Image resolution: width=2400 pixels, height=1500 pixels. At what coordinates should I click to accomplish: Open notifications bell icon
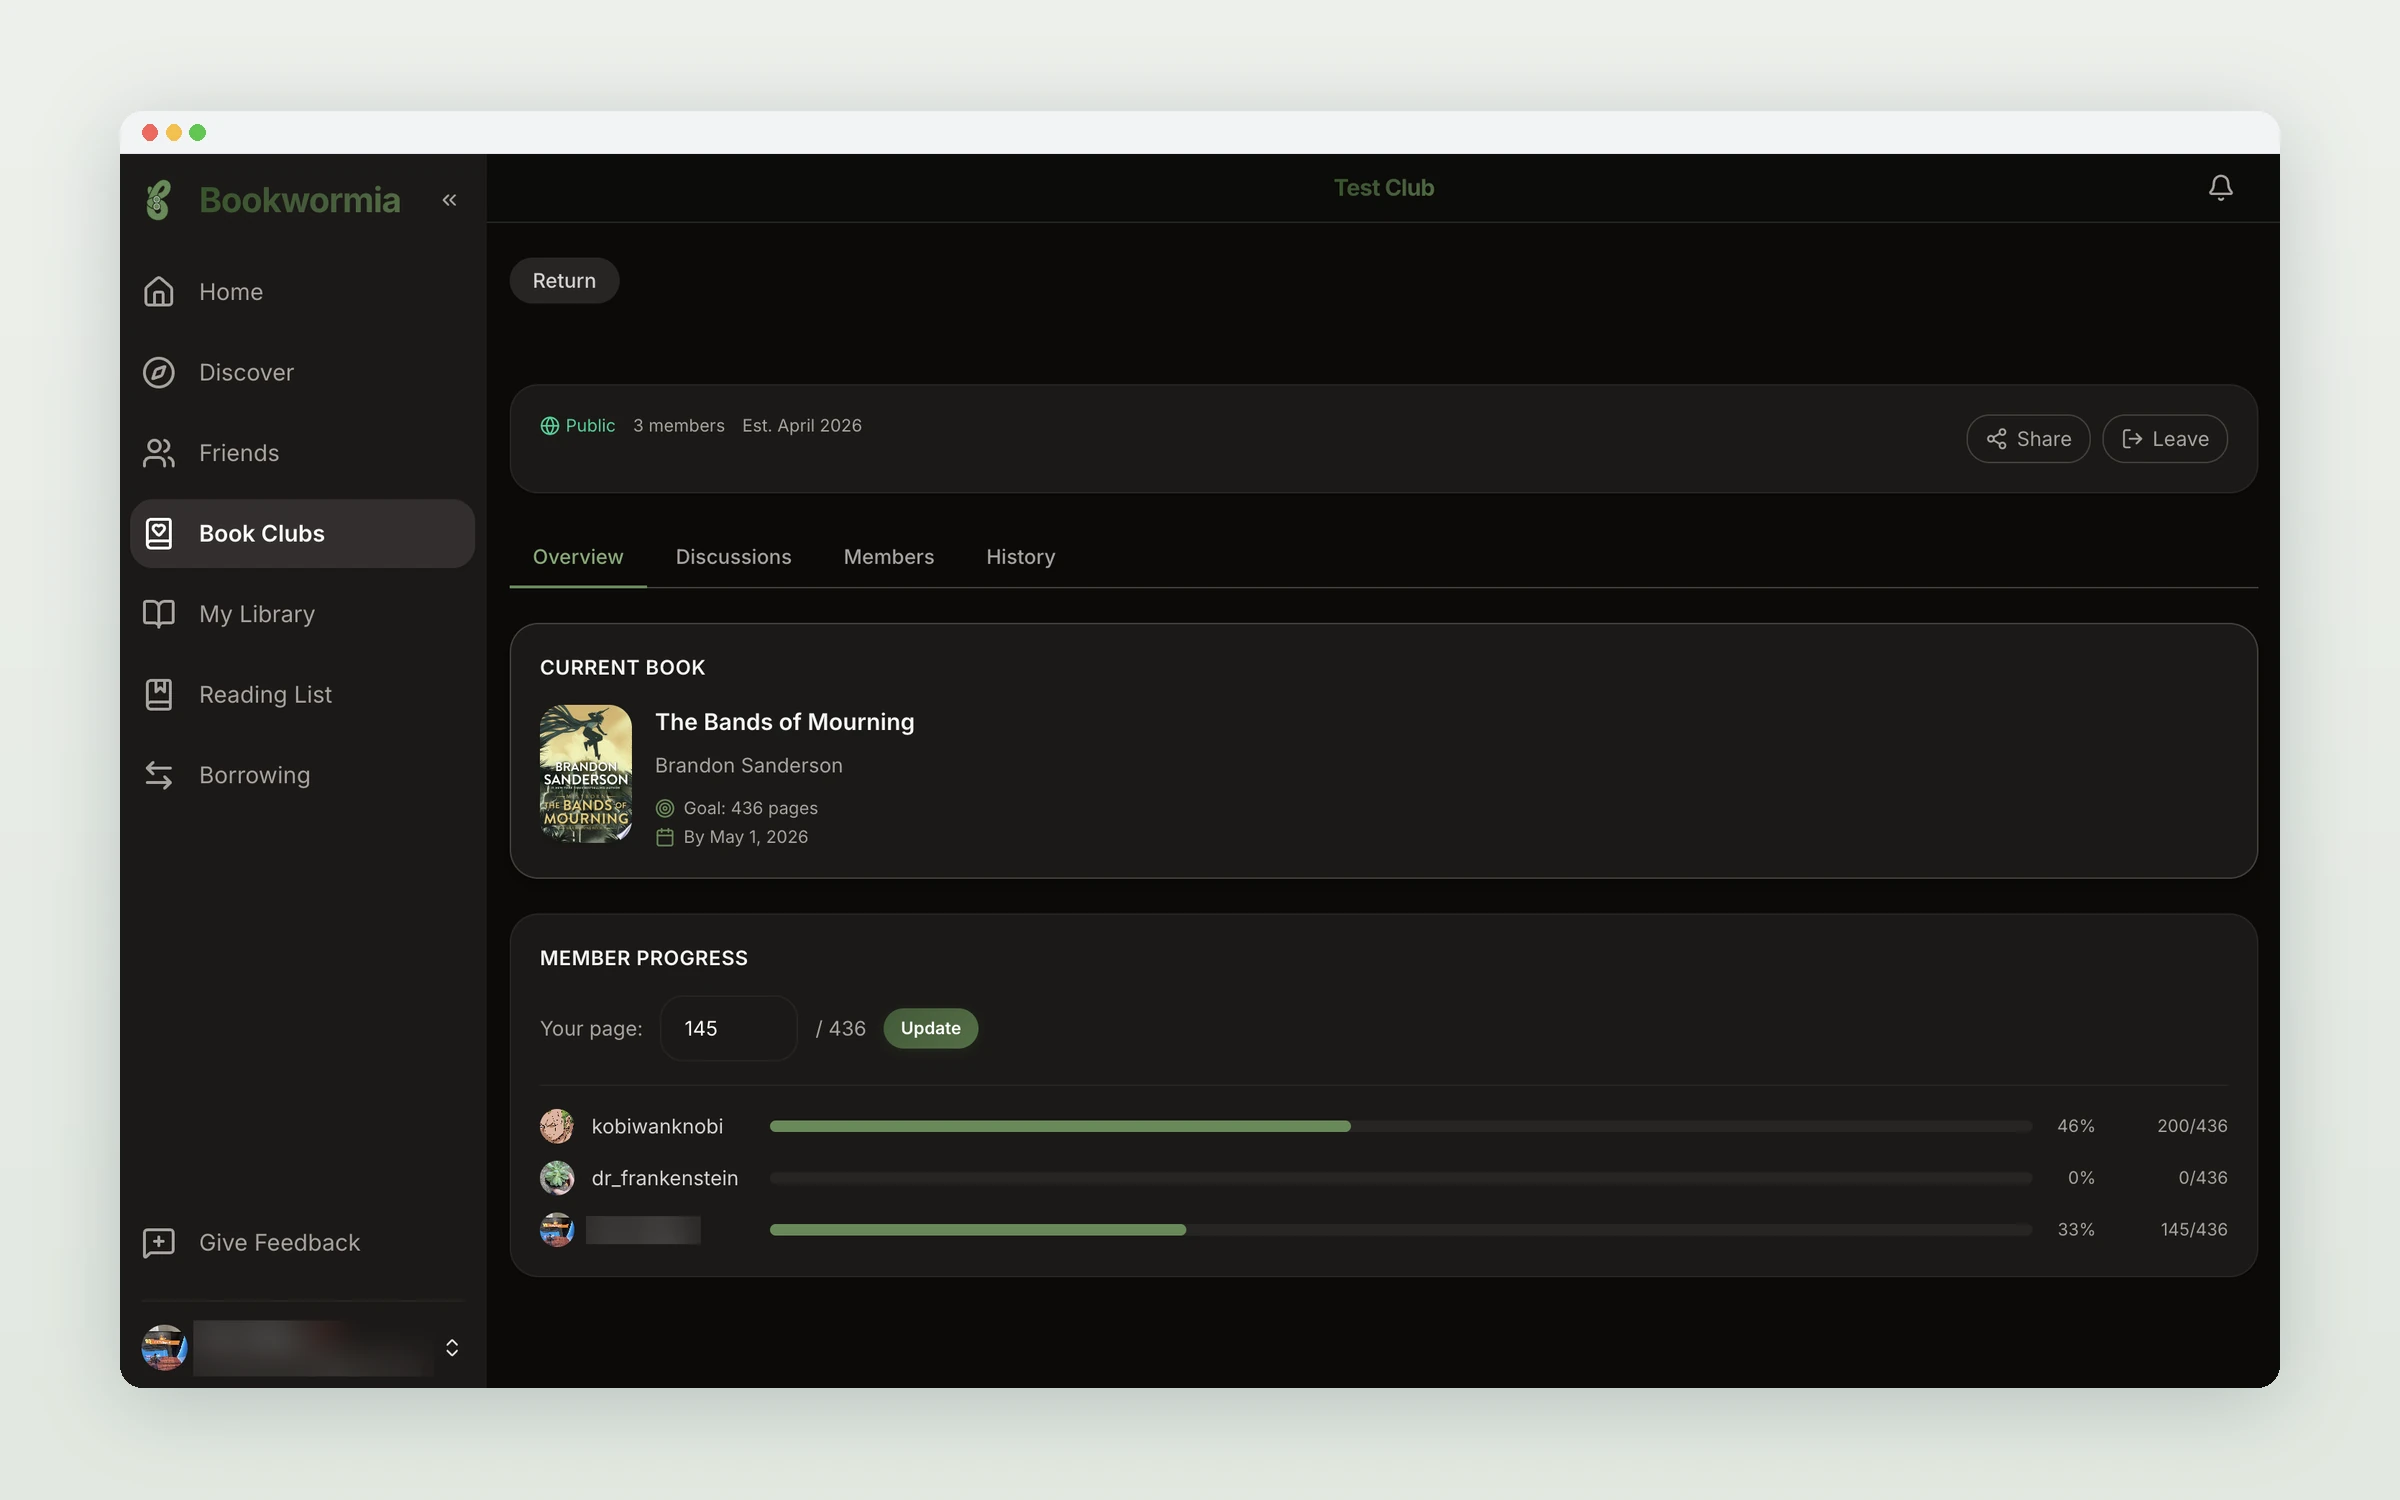[2220, 187]
